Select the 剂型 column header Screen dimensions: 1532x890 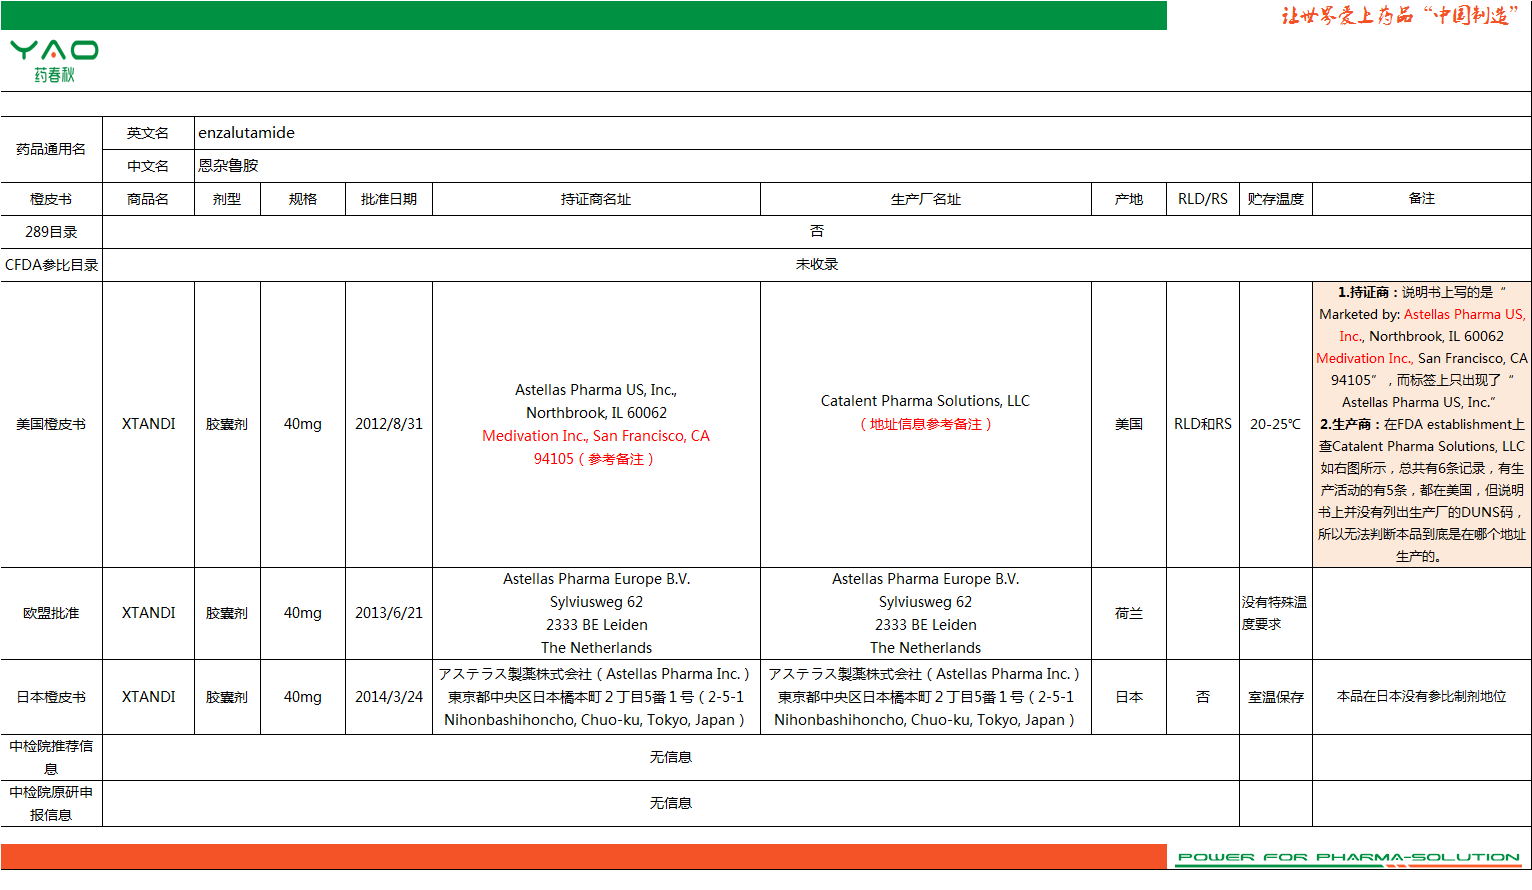[x=227, y=199]
